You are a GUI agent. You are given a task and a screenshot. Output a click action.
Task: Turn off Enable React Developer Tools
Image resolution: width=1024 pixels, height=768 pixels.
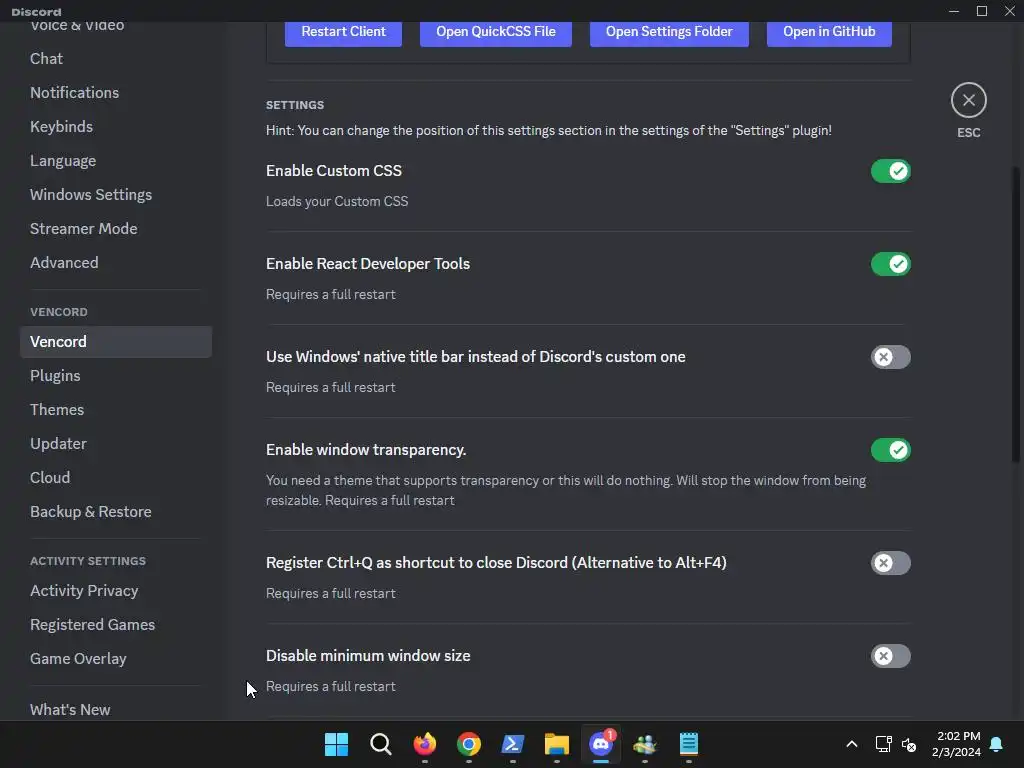[x=890, y=264]
